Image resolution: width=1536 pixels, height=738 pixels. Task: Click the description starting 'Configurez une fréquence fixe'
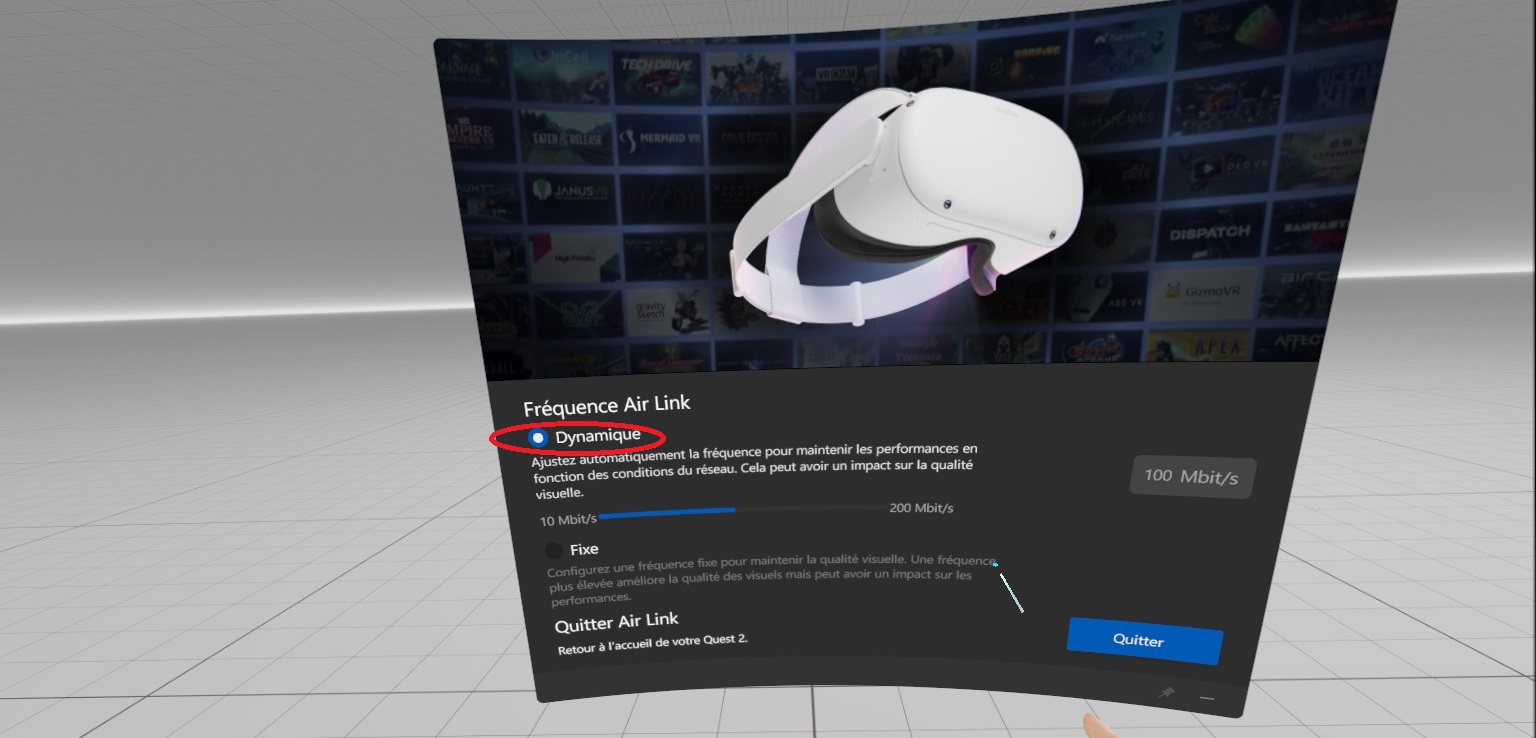(772, 582)
